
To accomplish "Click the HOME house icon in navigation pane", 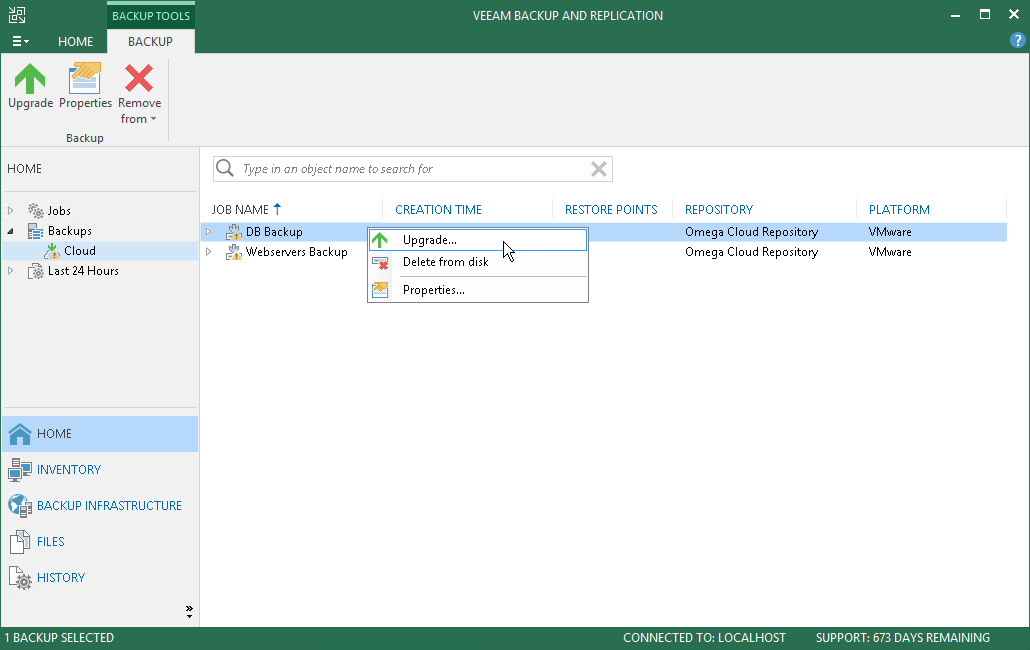I will click(20, 434).
